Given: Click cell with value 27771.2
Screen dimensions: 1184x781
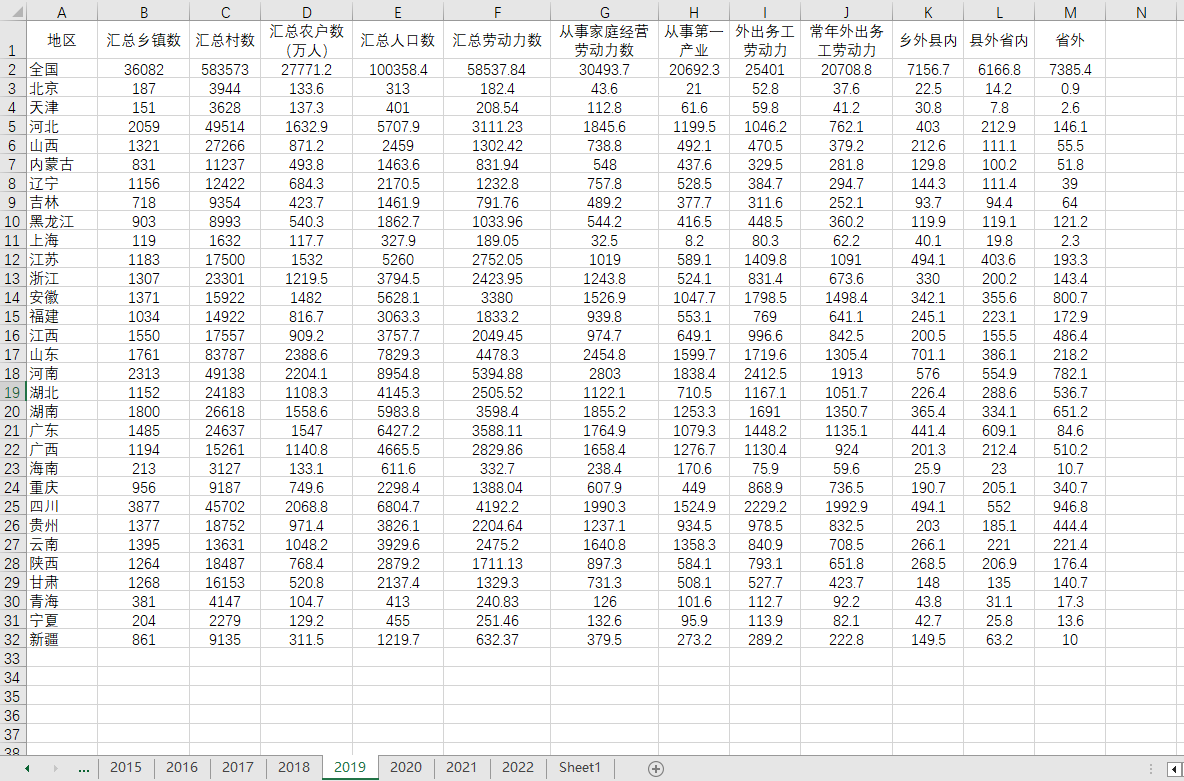Looking at the screenshot, I should pyautogui.click(x=307, y=69).
